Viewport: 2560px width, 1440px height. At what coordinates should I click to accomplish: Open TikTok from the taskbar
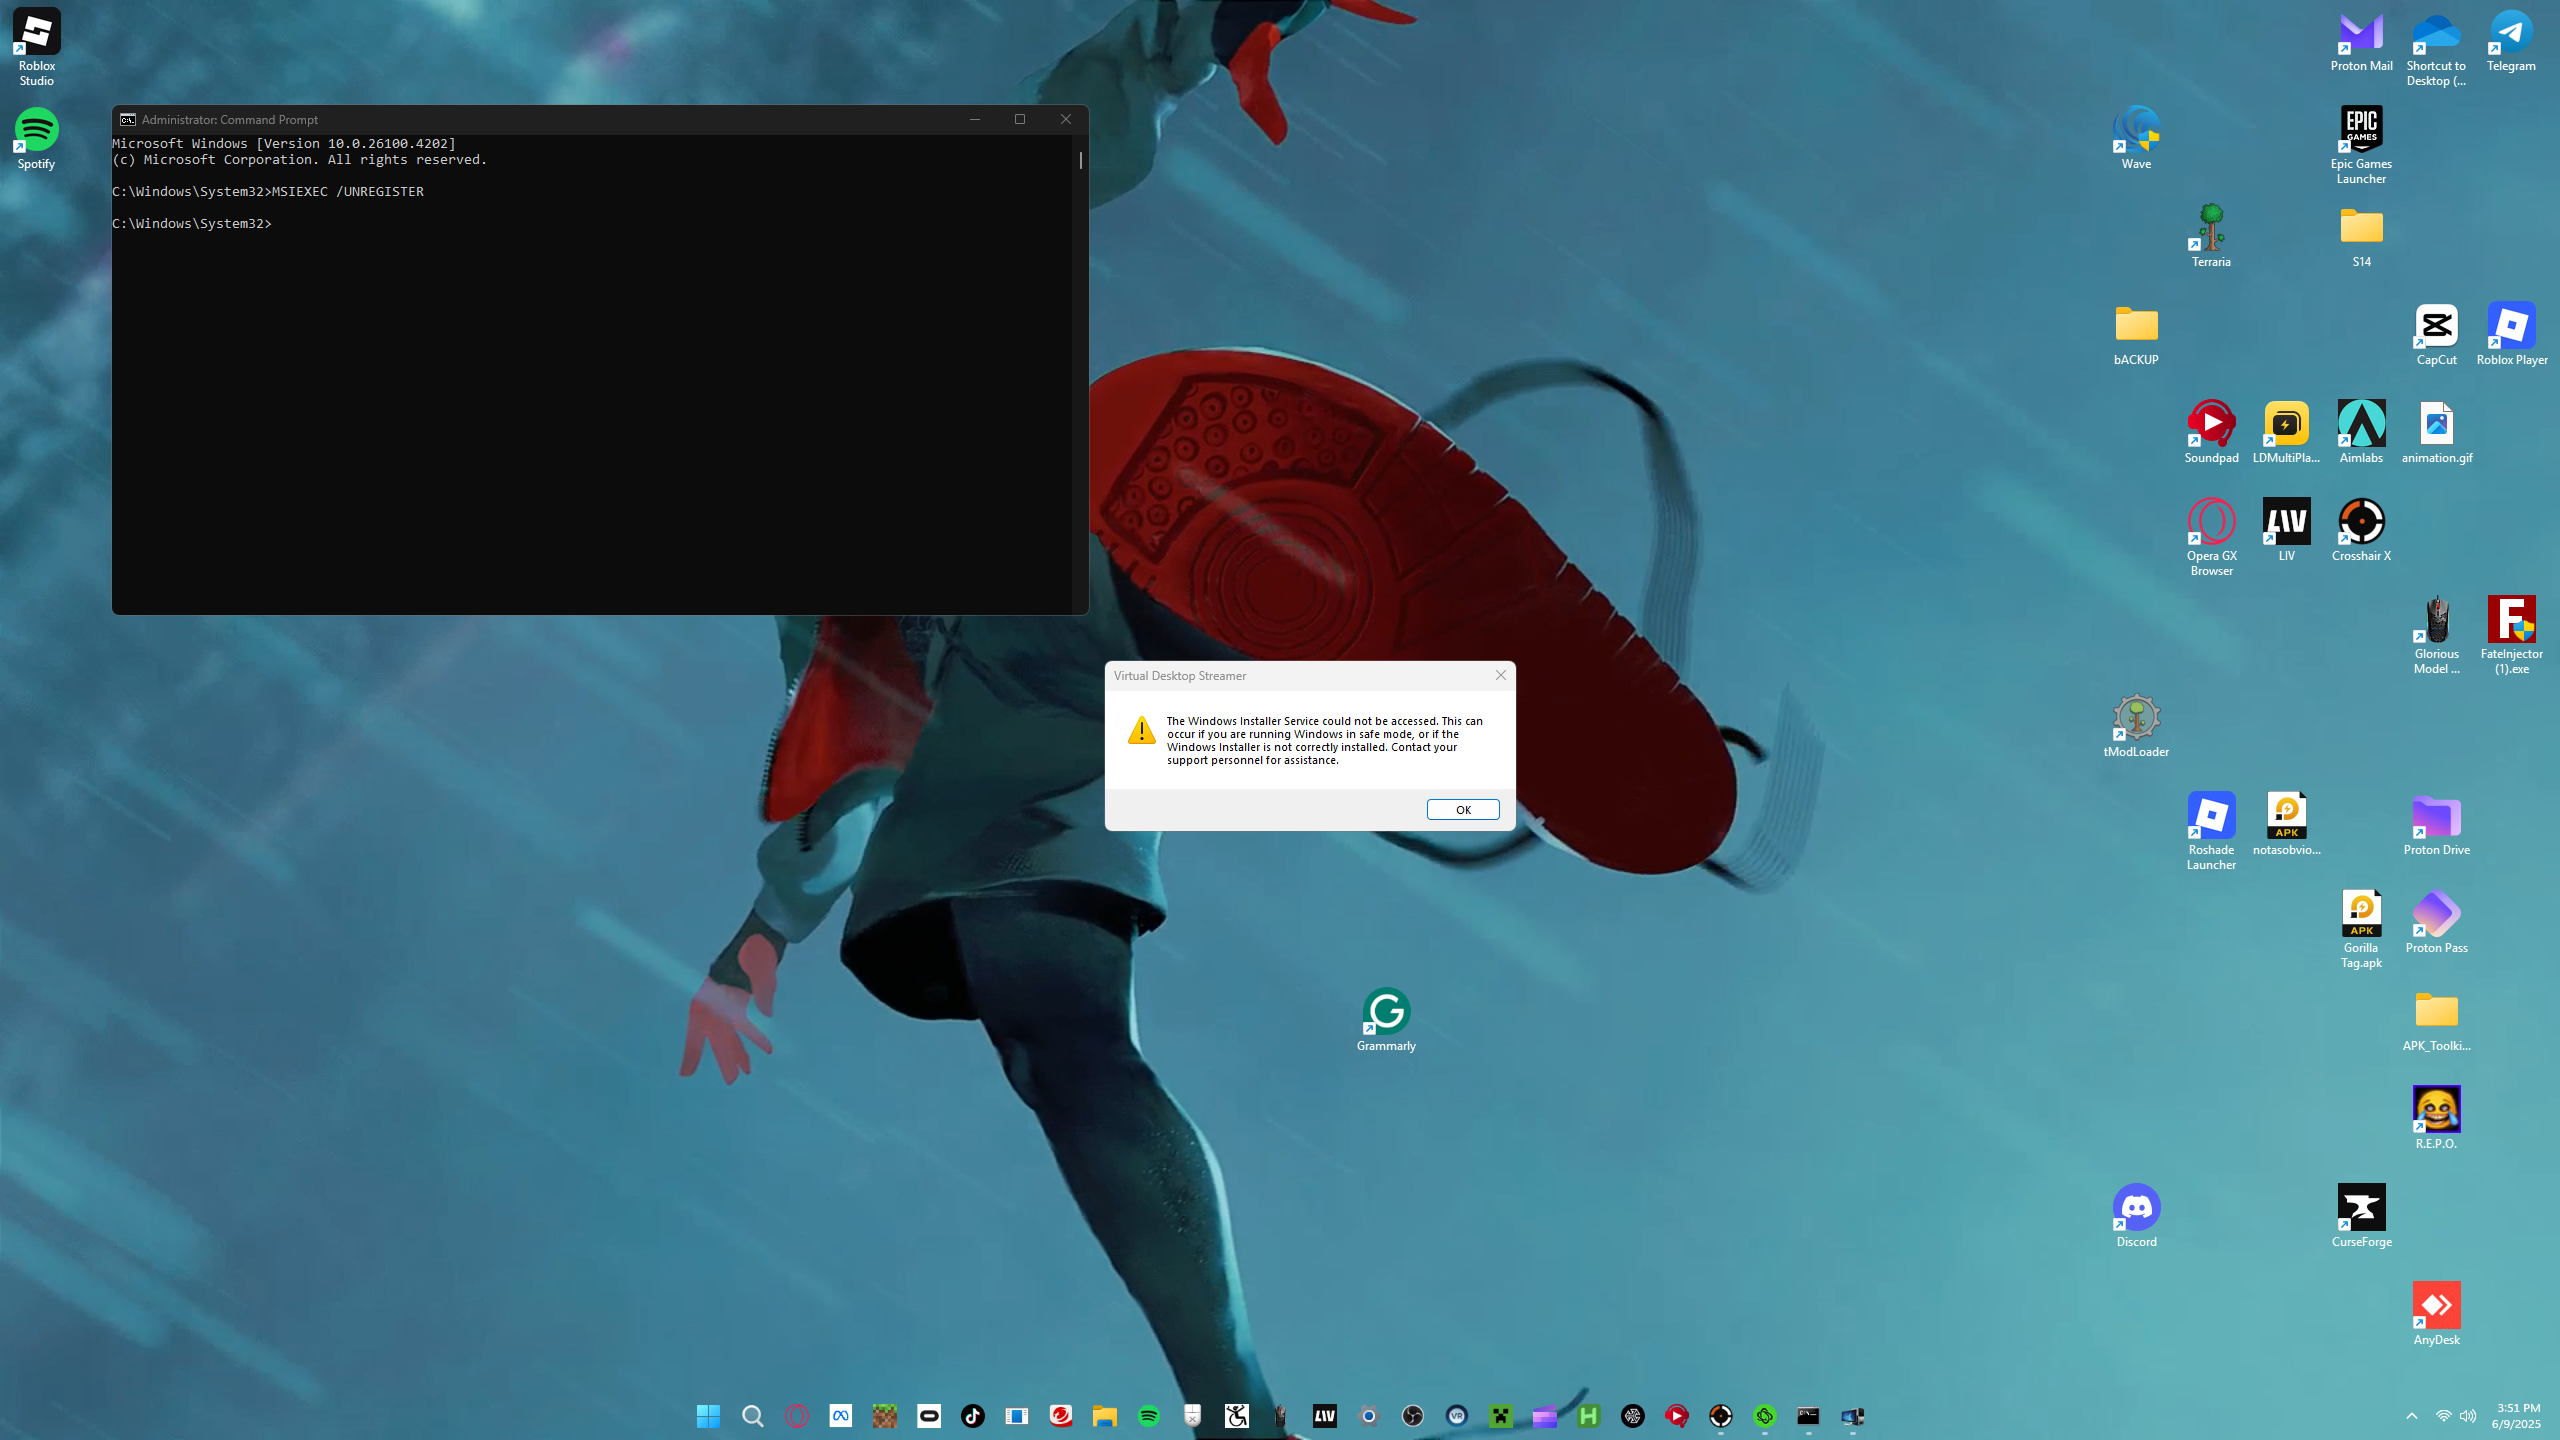click(x=972, y=1416)
